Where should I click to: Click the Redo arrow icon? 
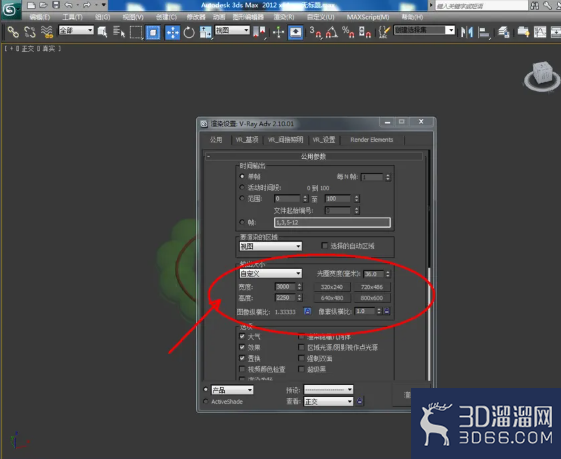[x=87, y=5]
